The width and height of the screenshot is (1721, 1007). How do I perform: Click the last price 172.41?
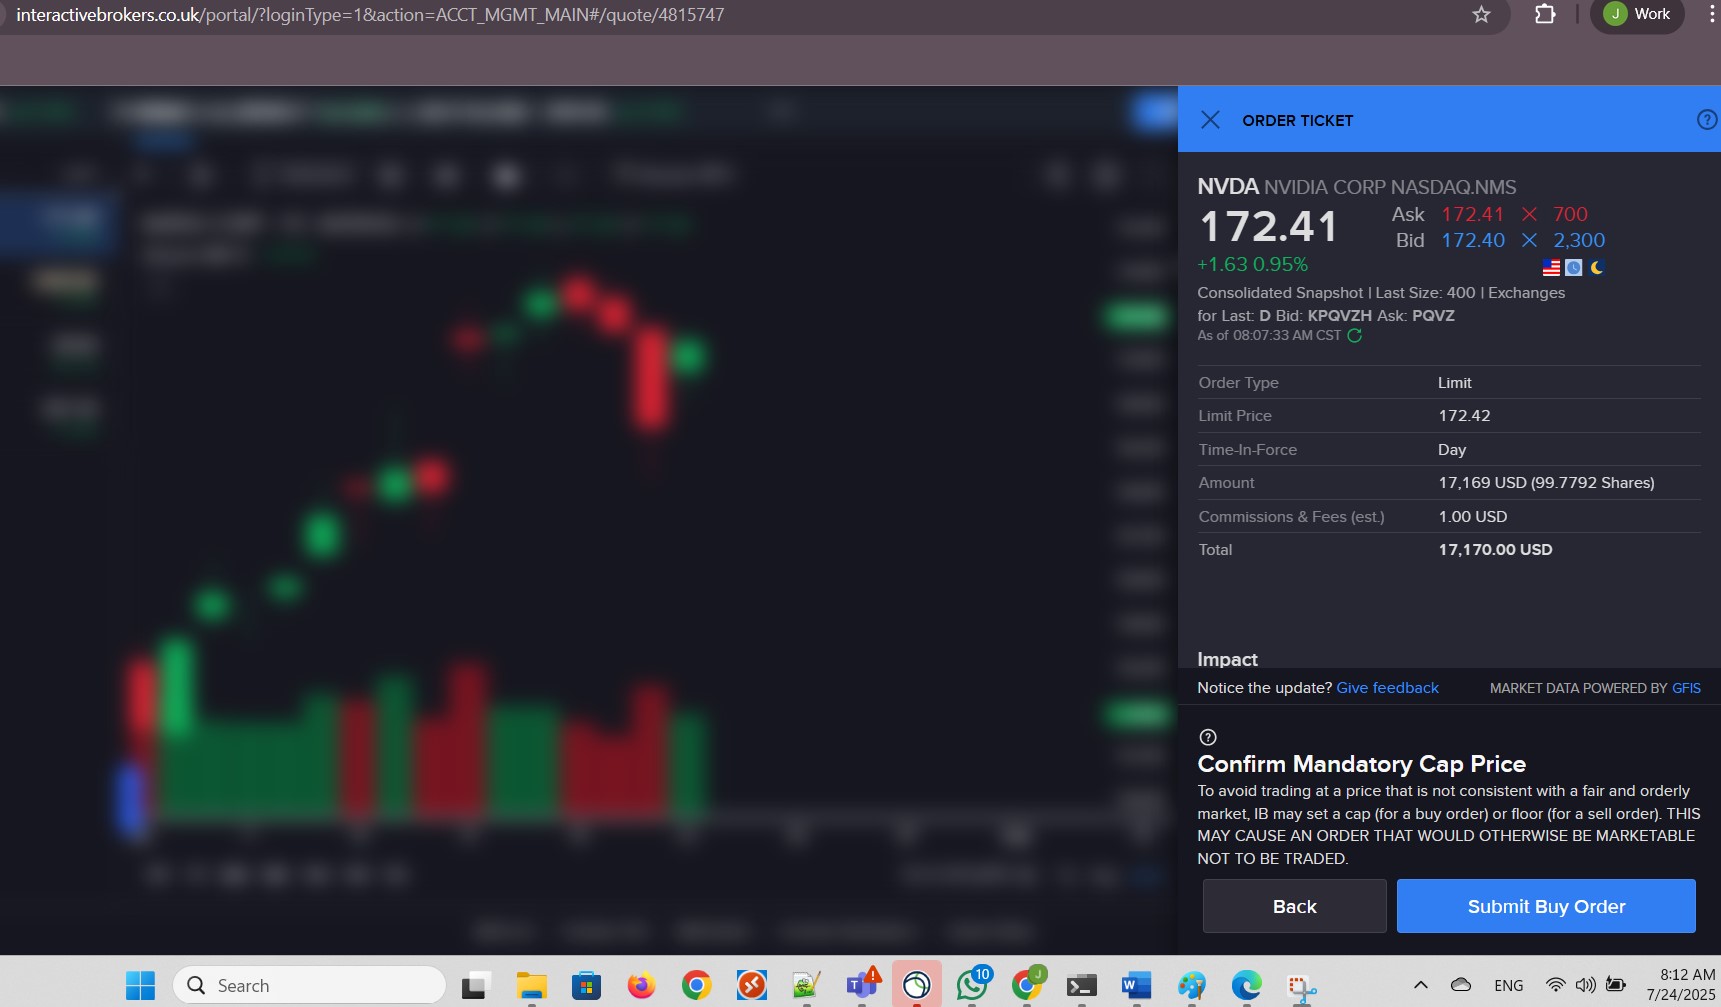point(1268,227)
